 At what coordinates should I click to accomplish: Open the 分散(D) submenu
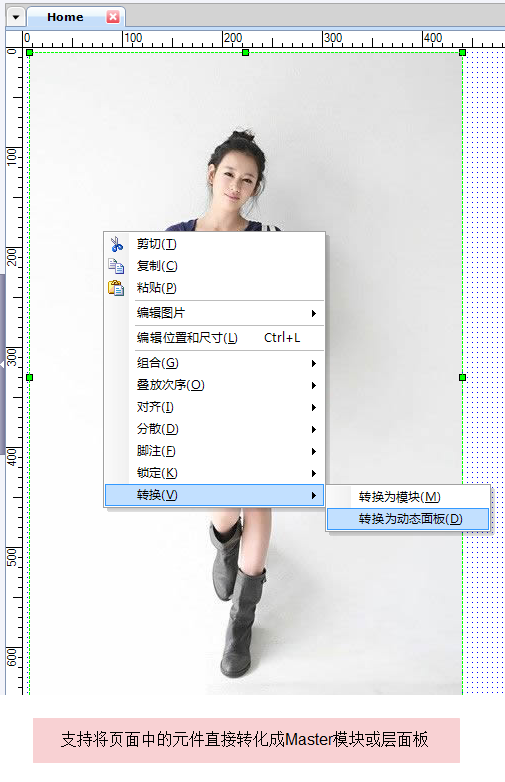pyautogui.click(x=214, y=429)
